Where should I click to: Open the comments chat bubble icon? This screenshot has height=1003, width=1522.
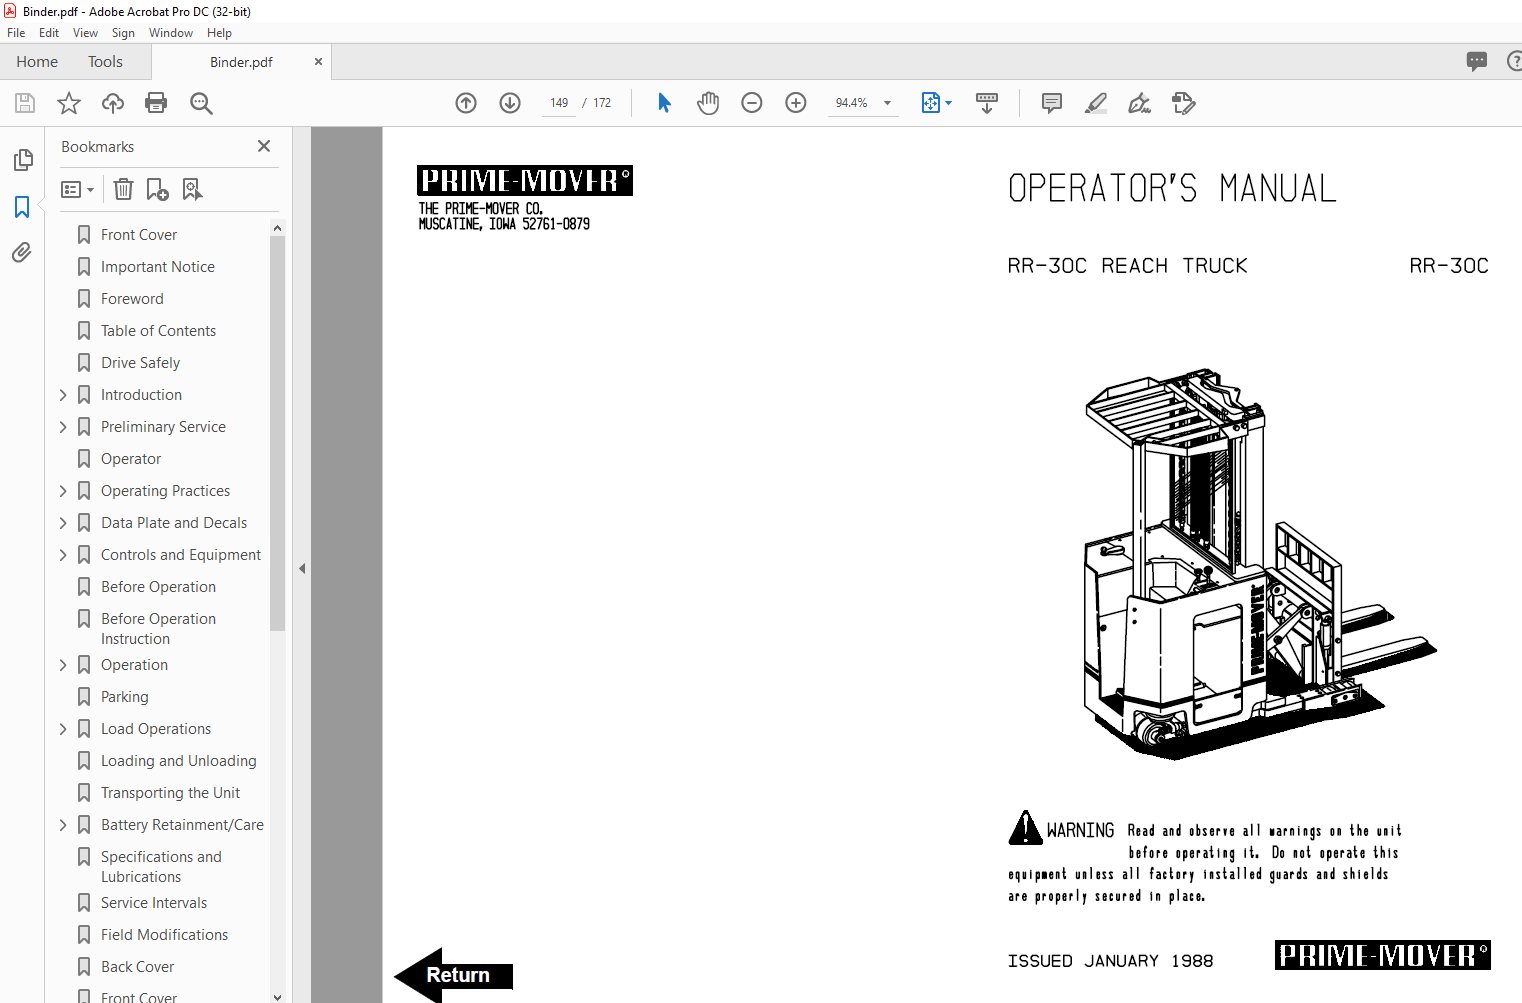pos(1477,61)
